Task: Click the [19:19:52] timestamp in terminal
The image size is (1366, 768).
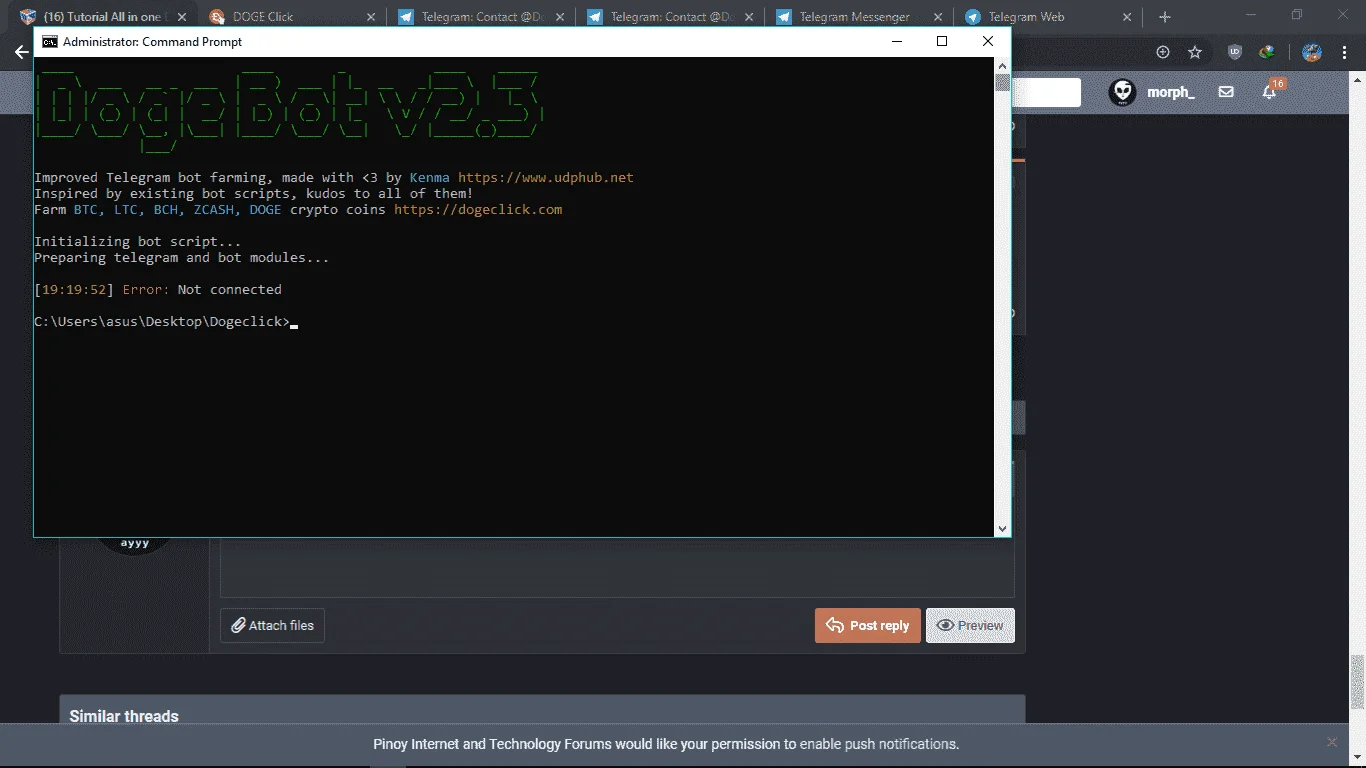Action: tap(74, 290)
